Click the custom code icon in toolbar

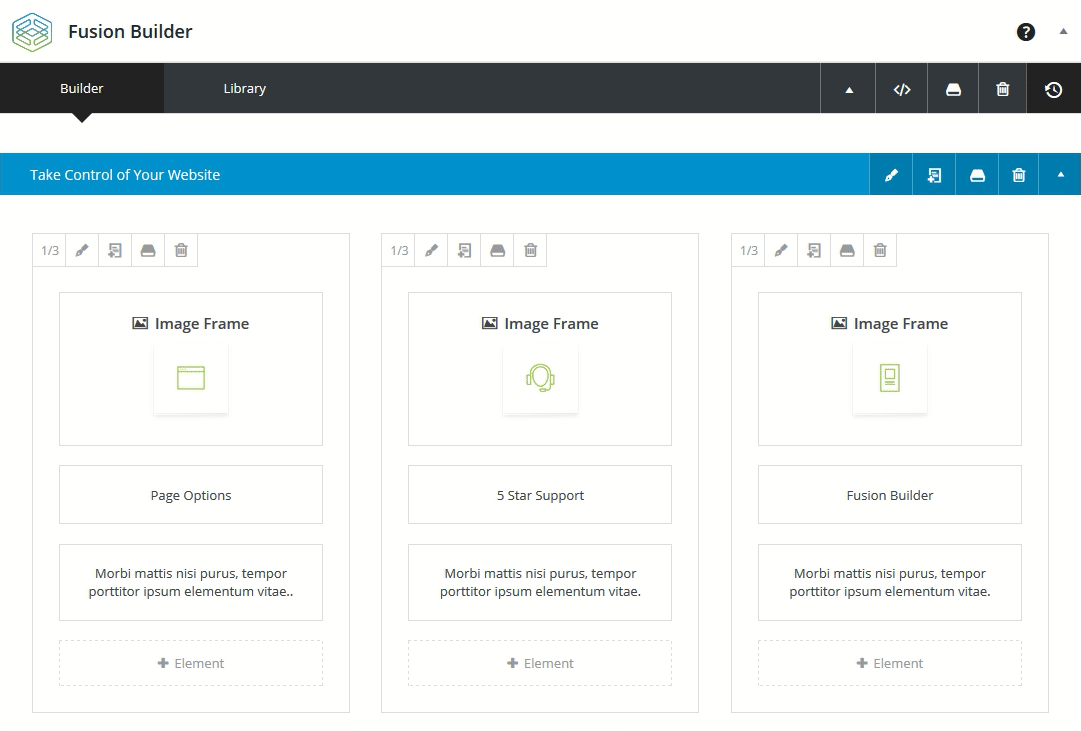(901, 89)
